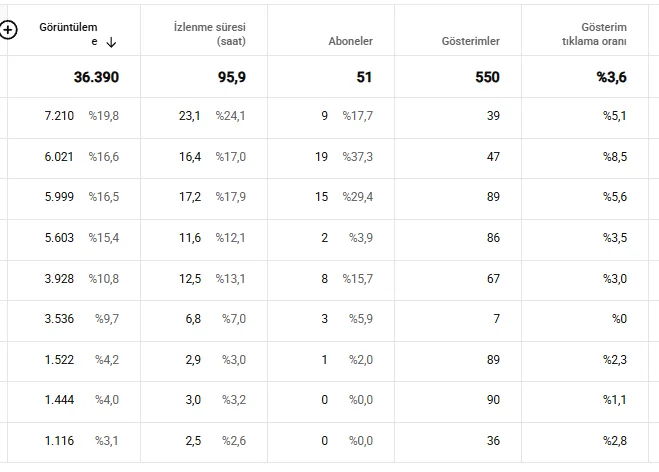The image size is (659, 472).
Task: Click watch time cell 17,2 %17,9
Action: (x=204, y=197)
